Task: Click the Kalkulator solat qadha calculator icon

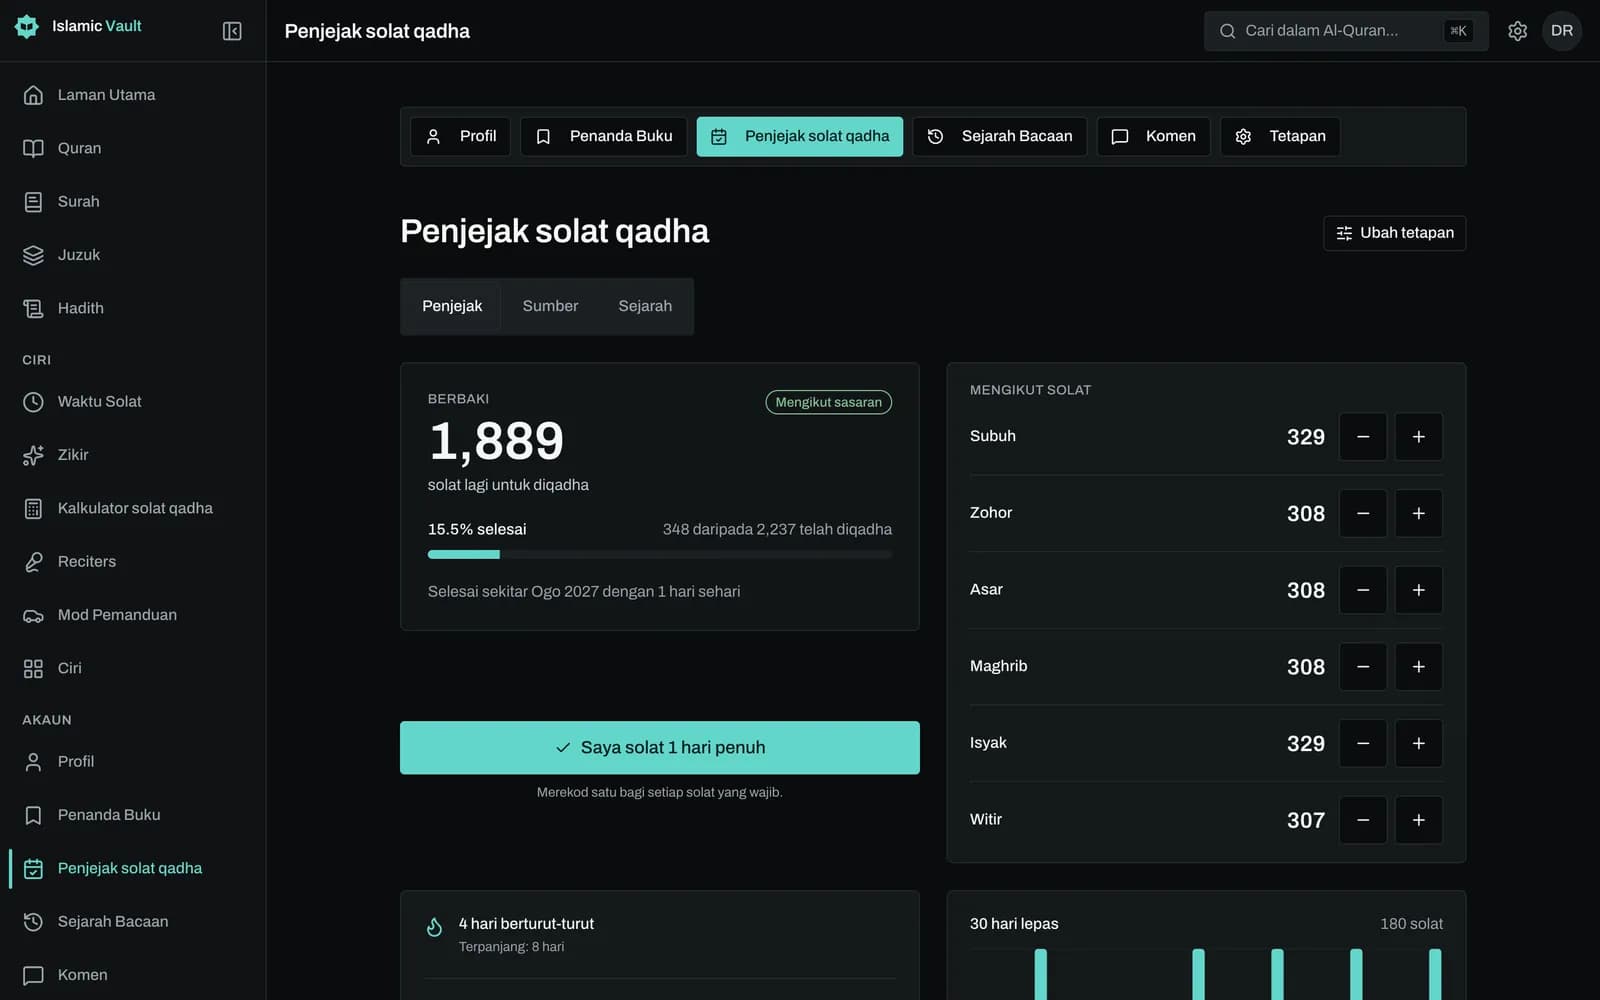Action: tap(33, 508)
